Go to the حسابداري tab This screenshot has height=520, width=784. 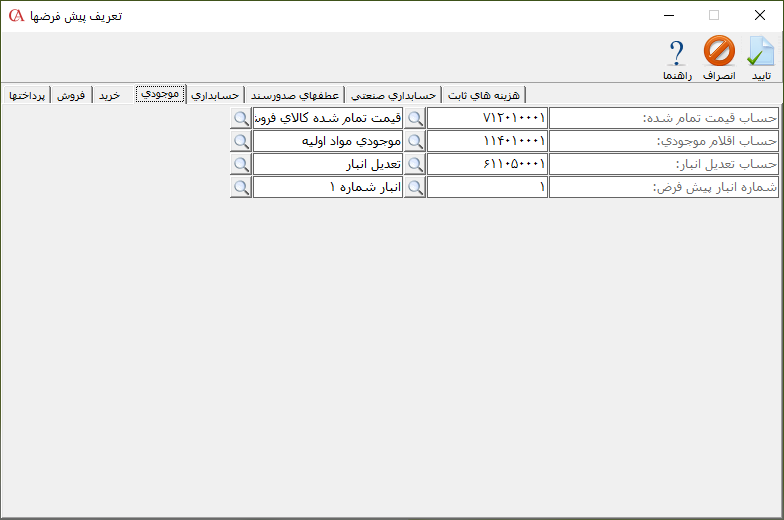pos(214,95)
